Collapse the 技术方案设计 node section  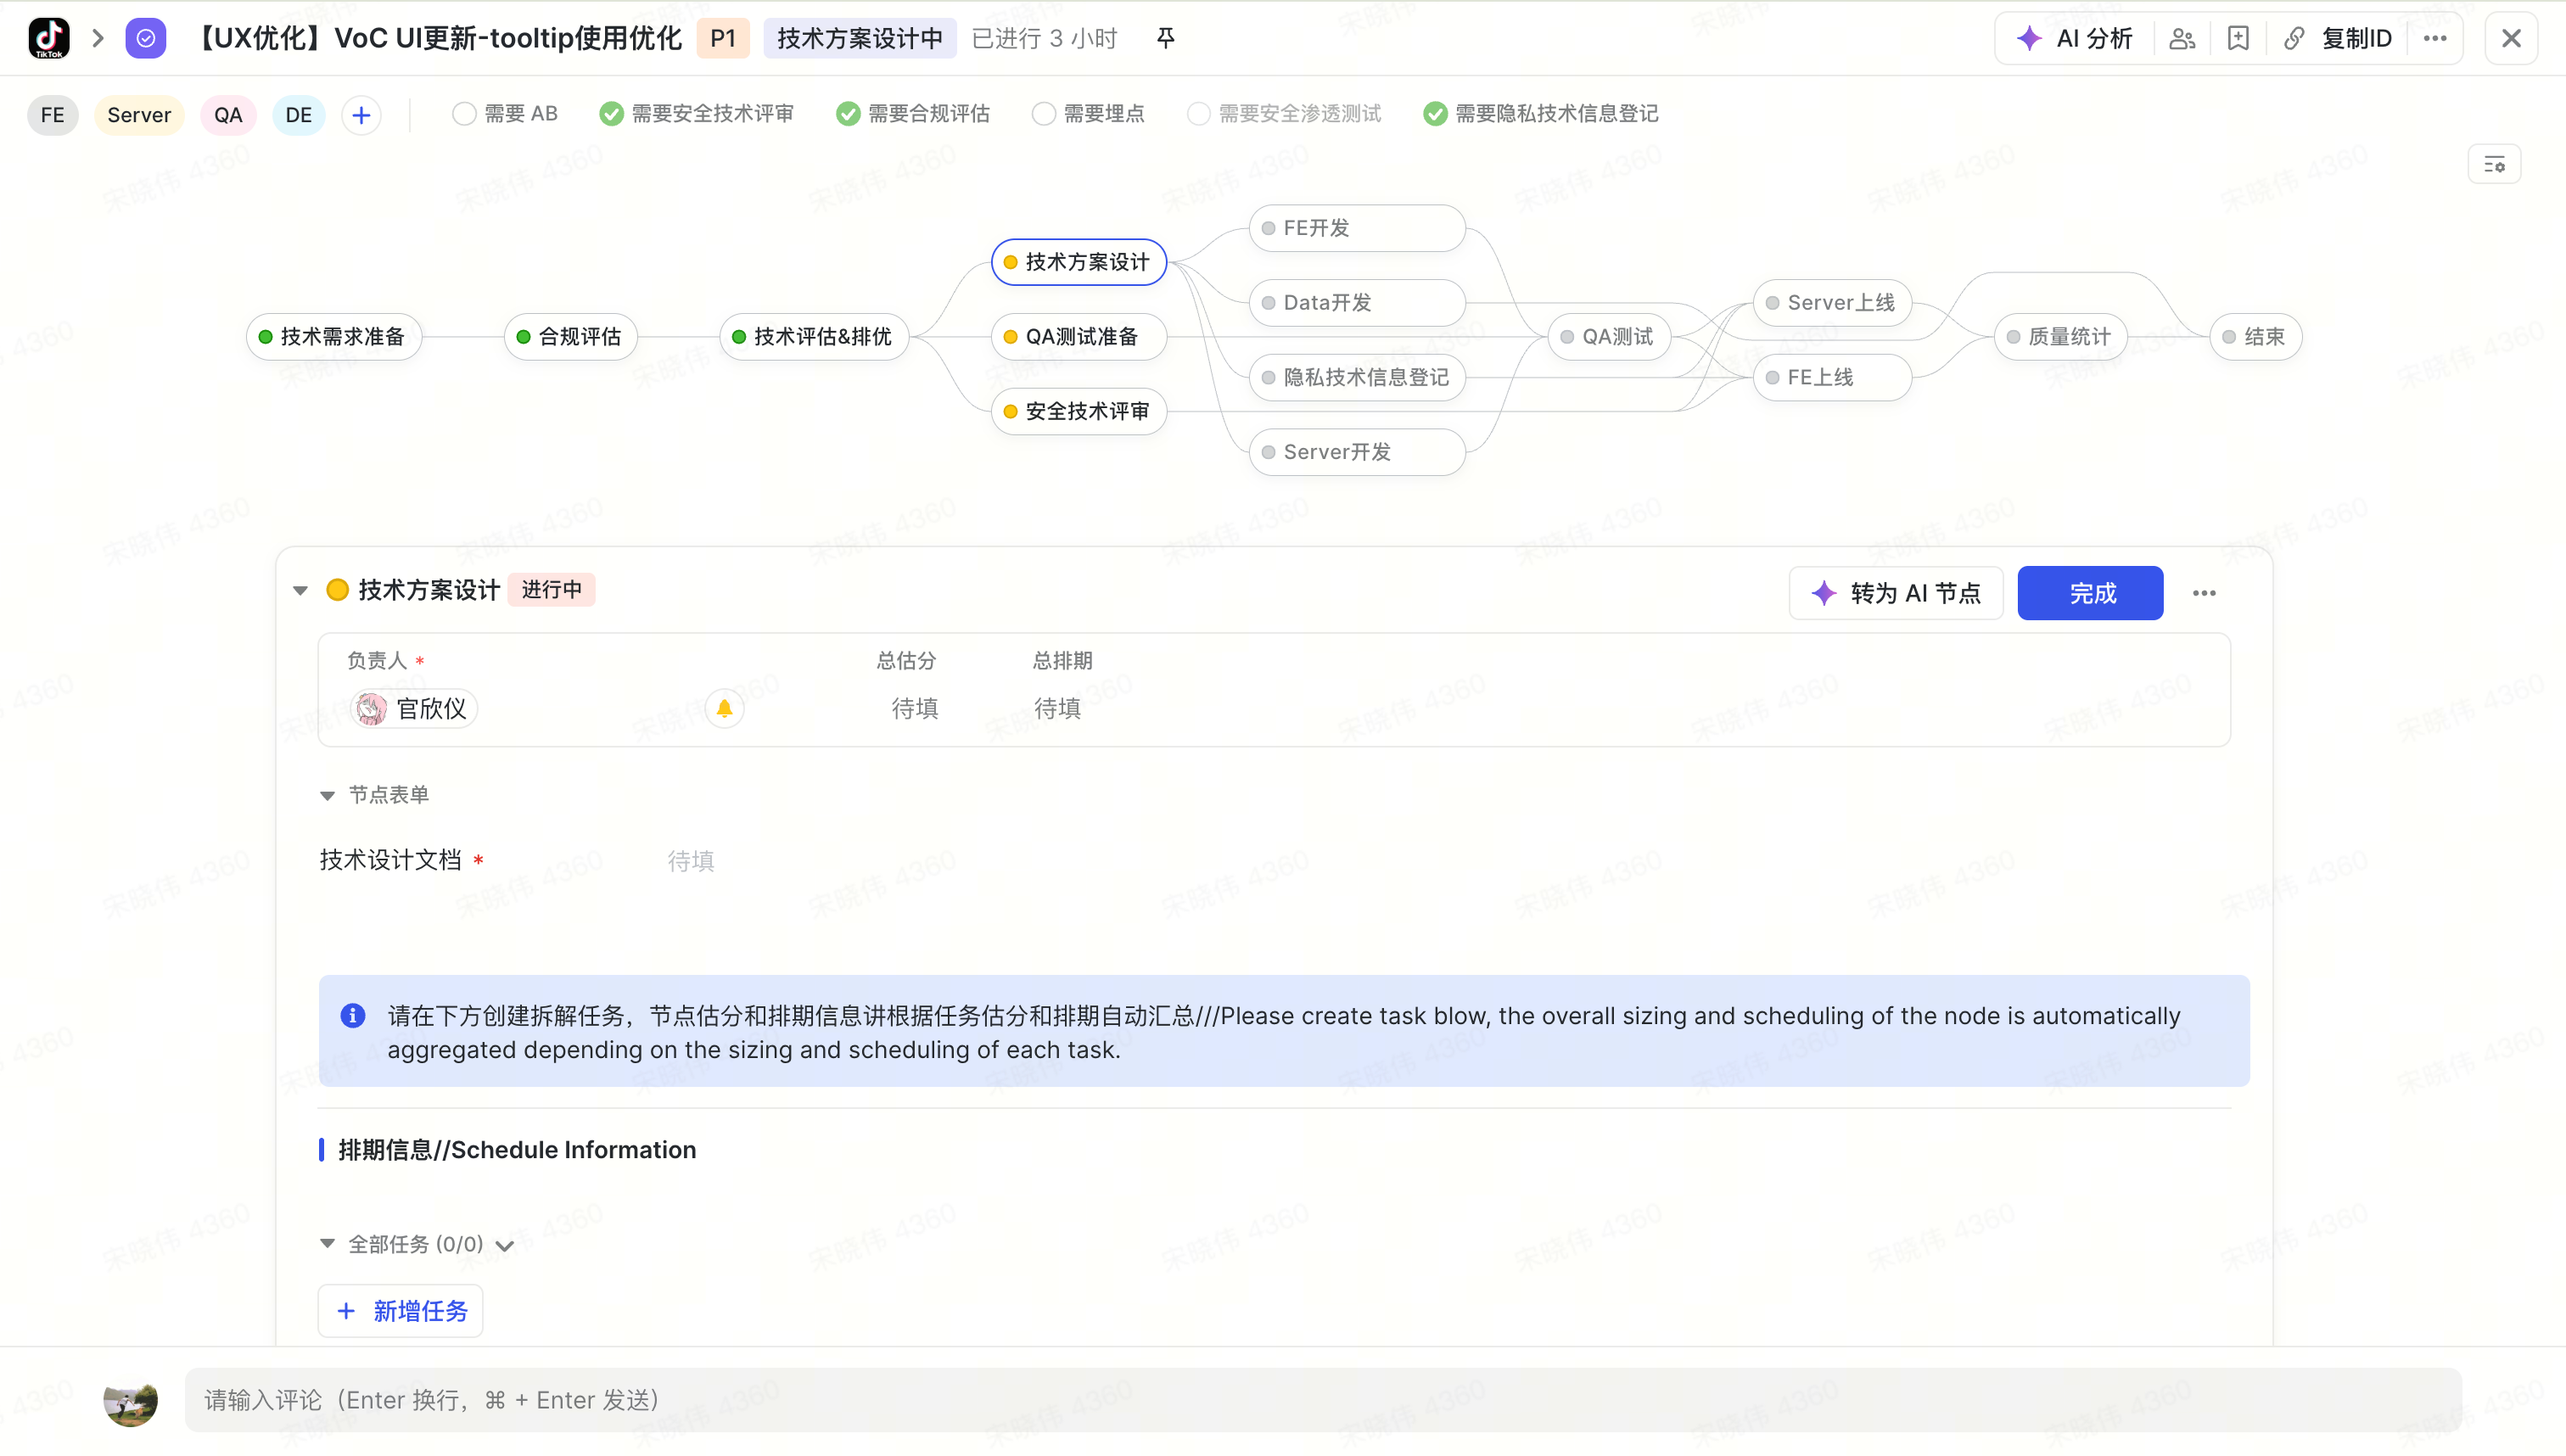300,591
